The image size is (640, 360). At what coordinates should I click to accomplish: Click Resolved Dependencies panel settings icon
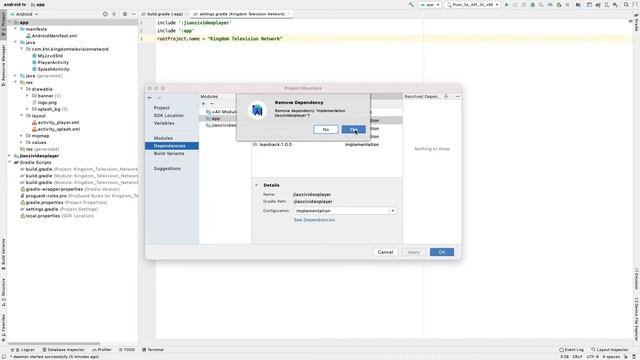446,97
